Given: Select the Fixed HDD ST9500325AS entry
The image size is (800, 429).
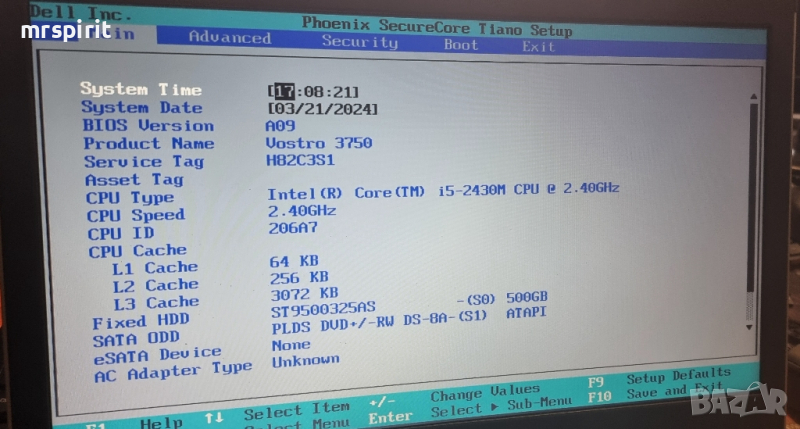Looking at the screenshot, I should point(321,309).
